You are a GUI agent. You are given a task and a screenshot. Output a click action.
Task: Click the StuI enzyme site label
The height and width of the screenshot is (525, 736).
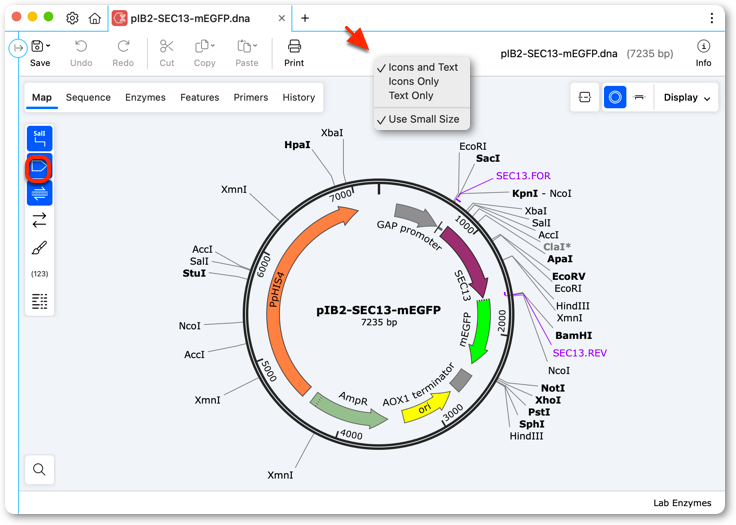(194, 273)
